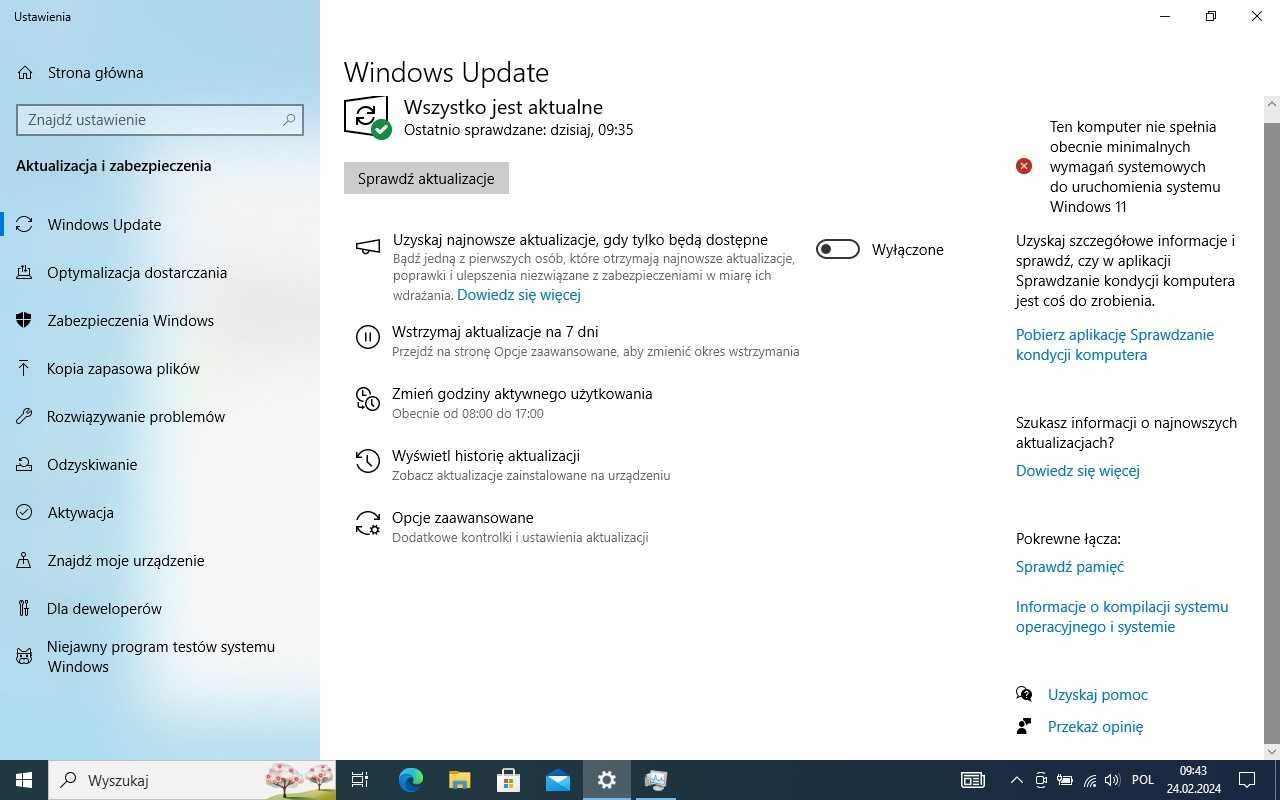Click the Settings gear on the taskbar

pyautogui.click(x=607, y=780)
